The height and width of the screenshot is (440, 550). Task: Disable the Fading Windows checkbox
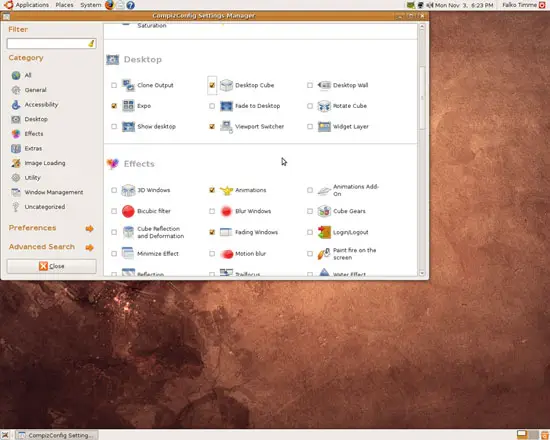pos(212,232)
